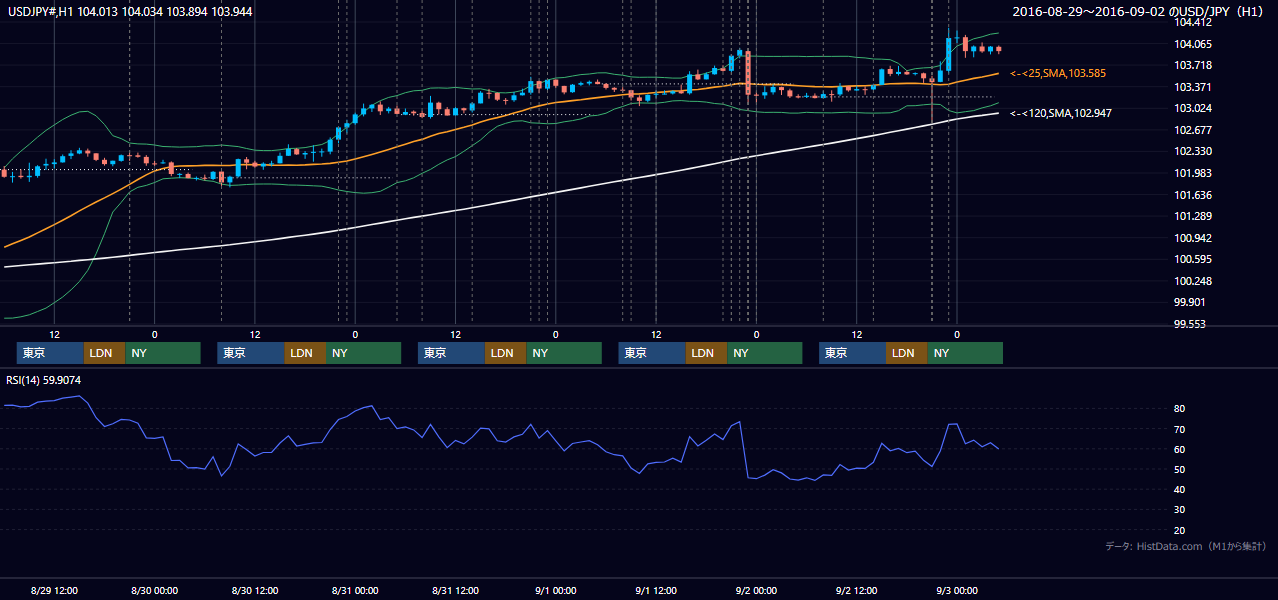Image resolution: width=1278 pixels, height=600 pixels.
Task: Click the 9/2 00:00 time axis label
Action: [x=756, y=590]
